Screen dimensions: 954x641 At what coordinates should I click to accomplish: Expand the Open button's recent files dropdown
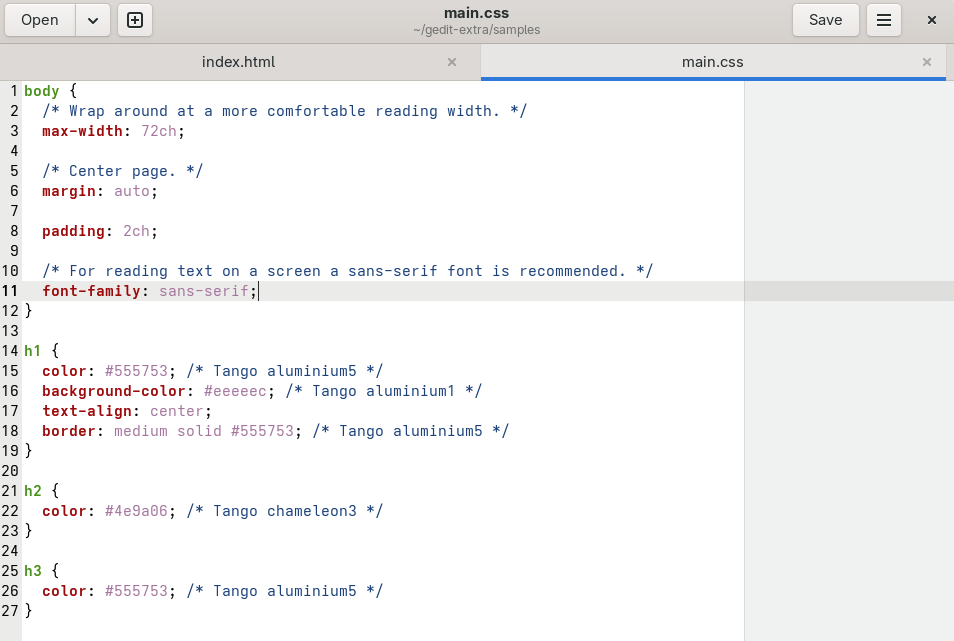92,19
